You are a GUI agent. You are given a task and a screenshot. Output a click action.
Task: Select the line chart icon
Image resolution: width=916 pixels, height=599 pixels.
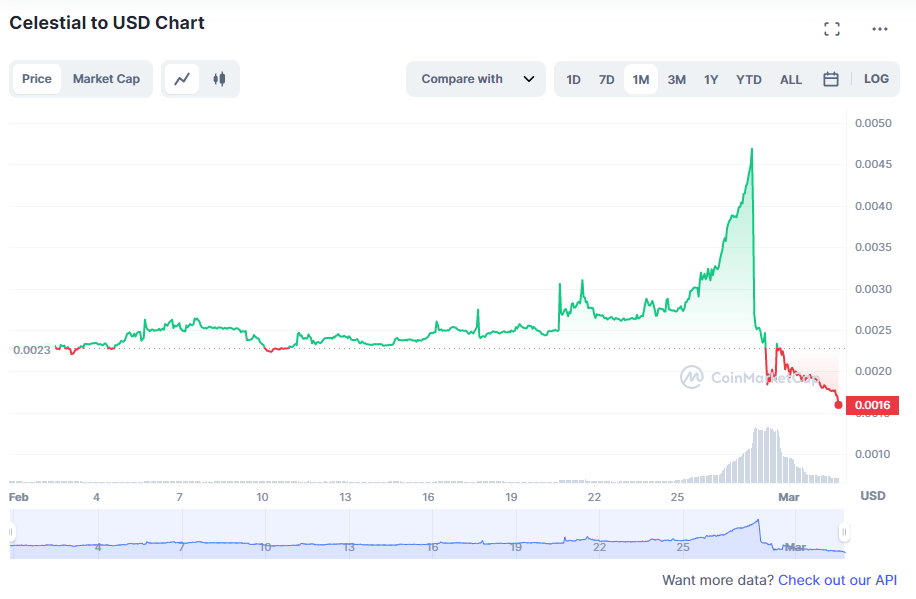[183, 79]
